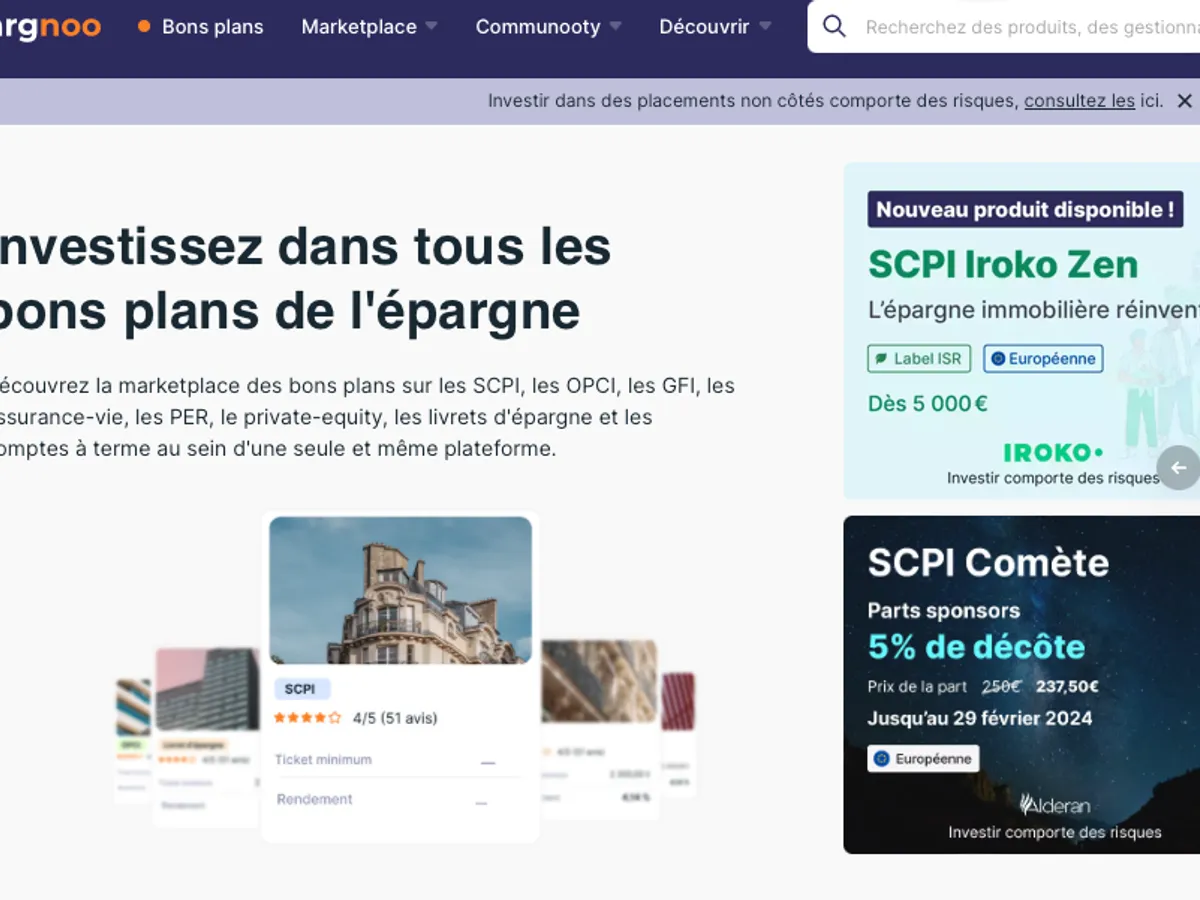Click the Epargnoo logo
The image size is (1200, 900).
pyautogui.click(x=50, y=27)
